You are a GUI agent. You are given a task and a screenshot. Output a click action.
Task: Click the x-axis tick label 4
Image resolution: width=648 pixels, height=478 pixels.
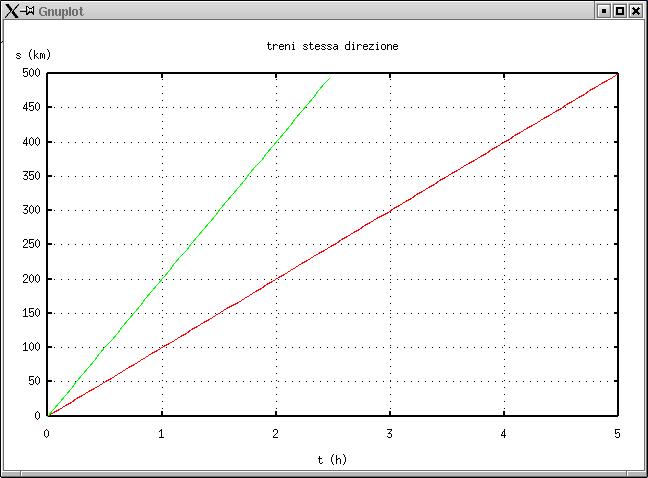[x=503, y=433]
